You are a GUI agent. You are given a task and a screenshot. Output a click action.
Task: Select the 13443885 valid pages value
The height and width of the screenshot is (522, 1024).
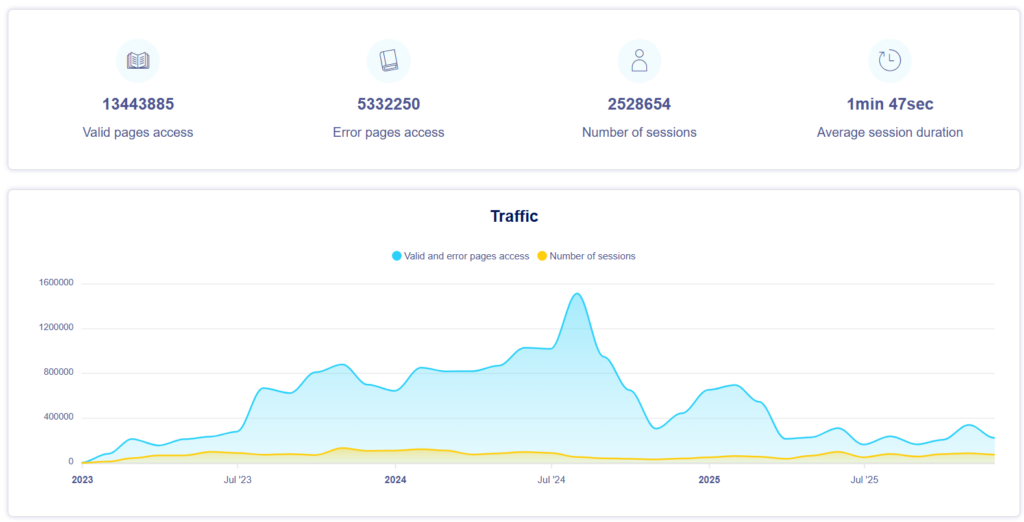138,104
